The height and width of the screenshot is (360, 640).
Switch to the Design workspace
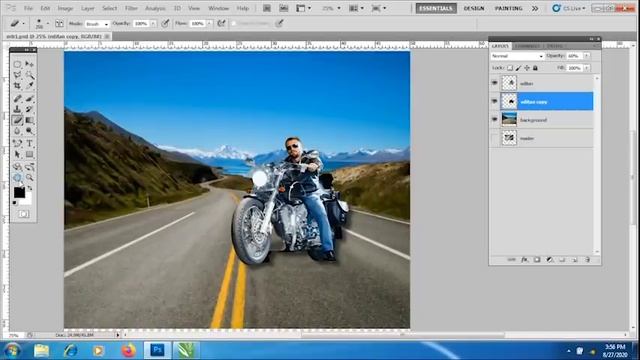point(474,8)
